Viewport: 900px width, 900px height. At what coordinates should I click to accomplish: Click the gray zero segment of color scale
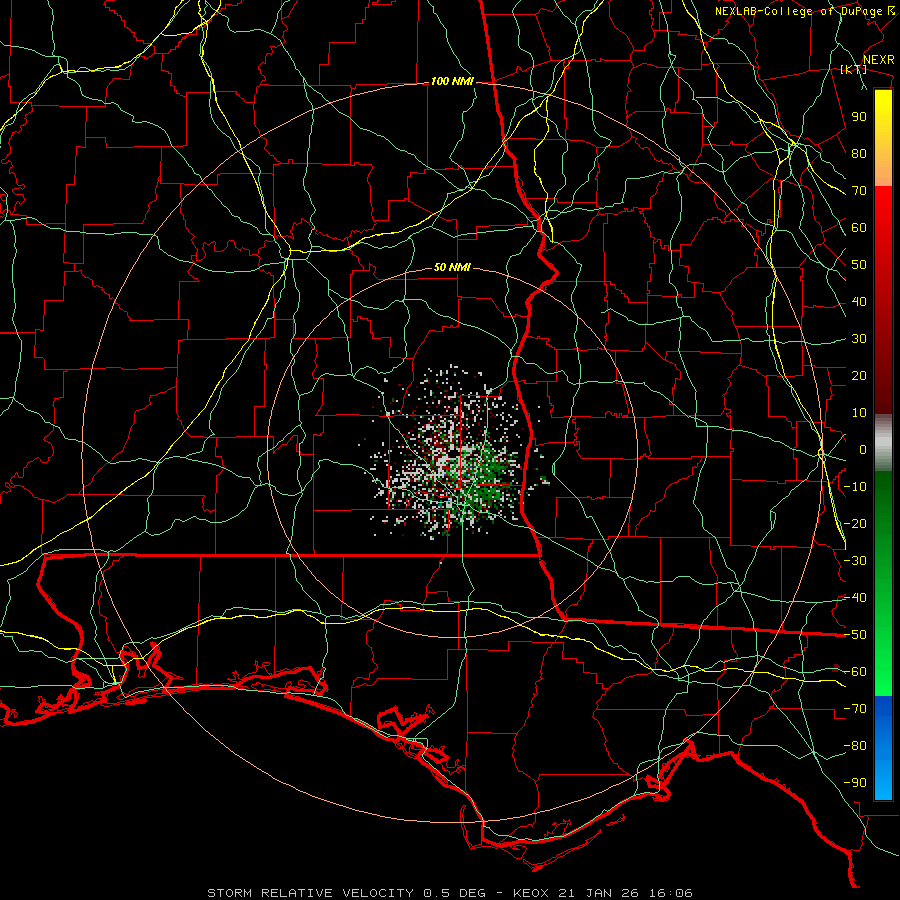coord(883,443)
